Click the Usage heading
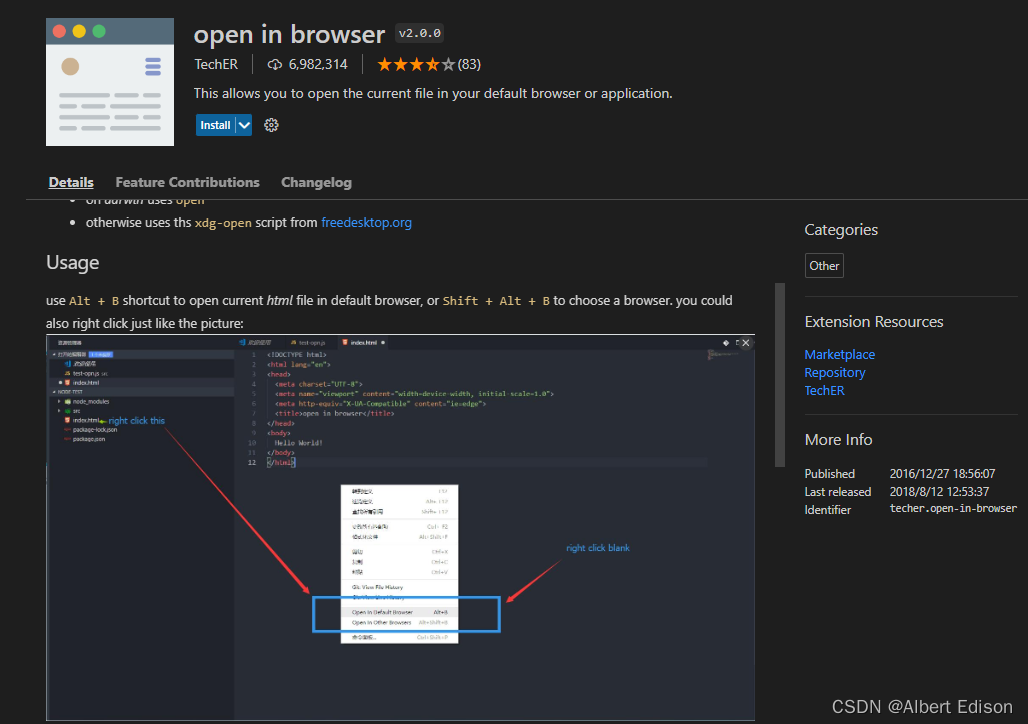This screenshot has width=1028, height=724. click(x=73, y=262)
